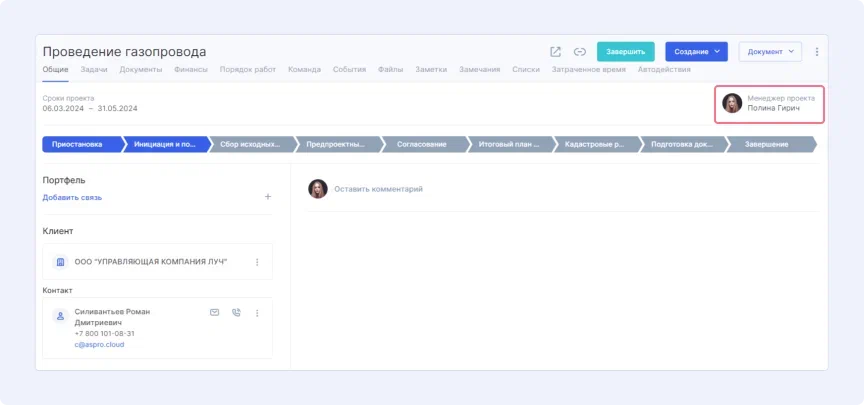Image resolution: width=864 pixels, height=405 pixels.
Task: Click the building icon next to the client name
Action: (x=61, y=262)
